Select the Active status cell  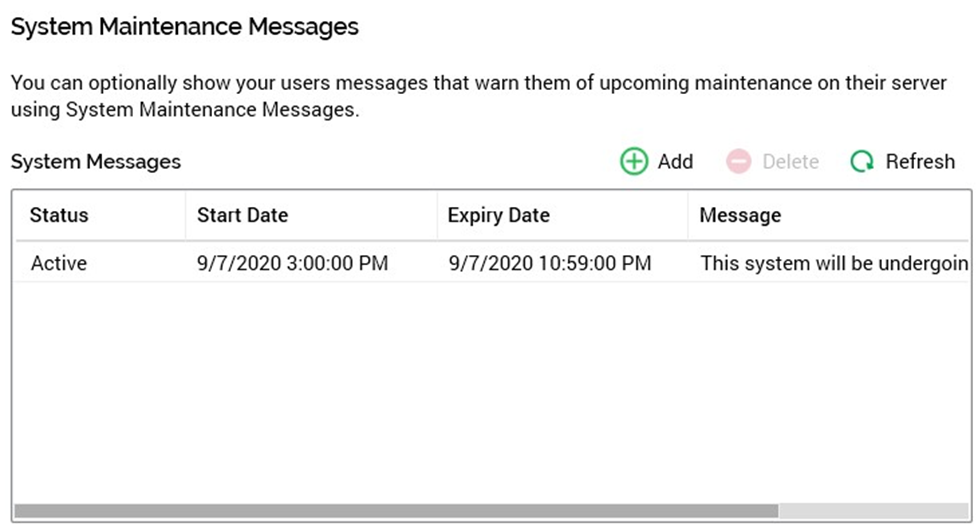point(59,264)
